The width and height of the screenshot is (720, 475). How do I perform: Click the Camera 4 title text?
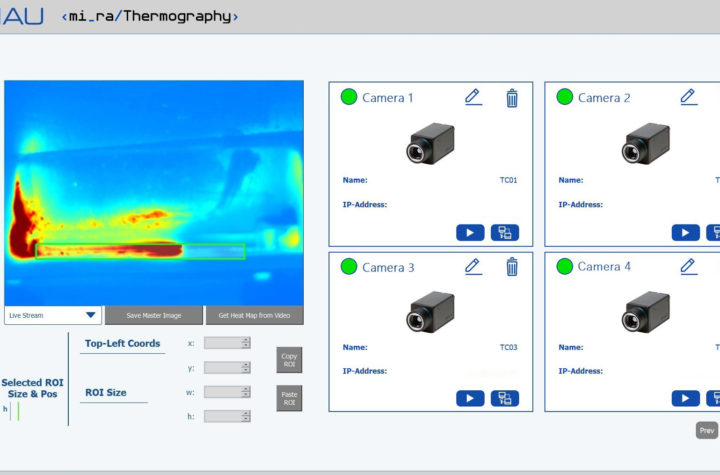(604, 267)
